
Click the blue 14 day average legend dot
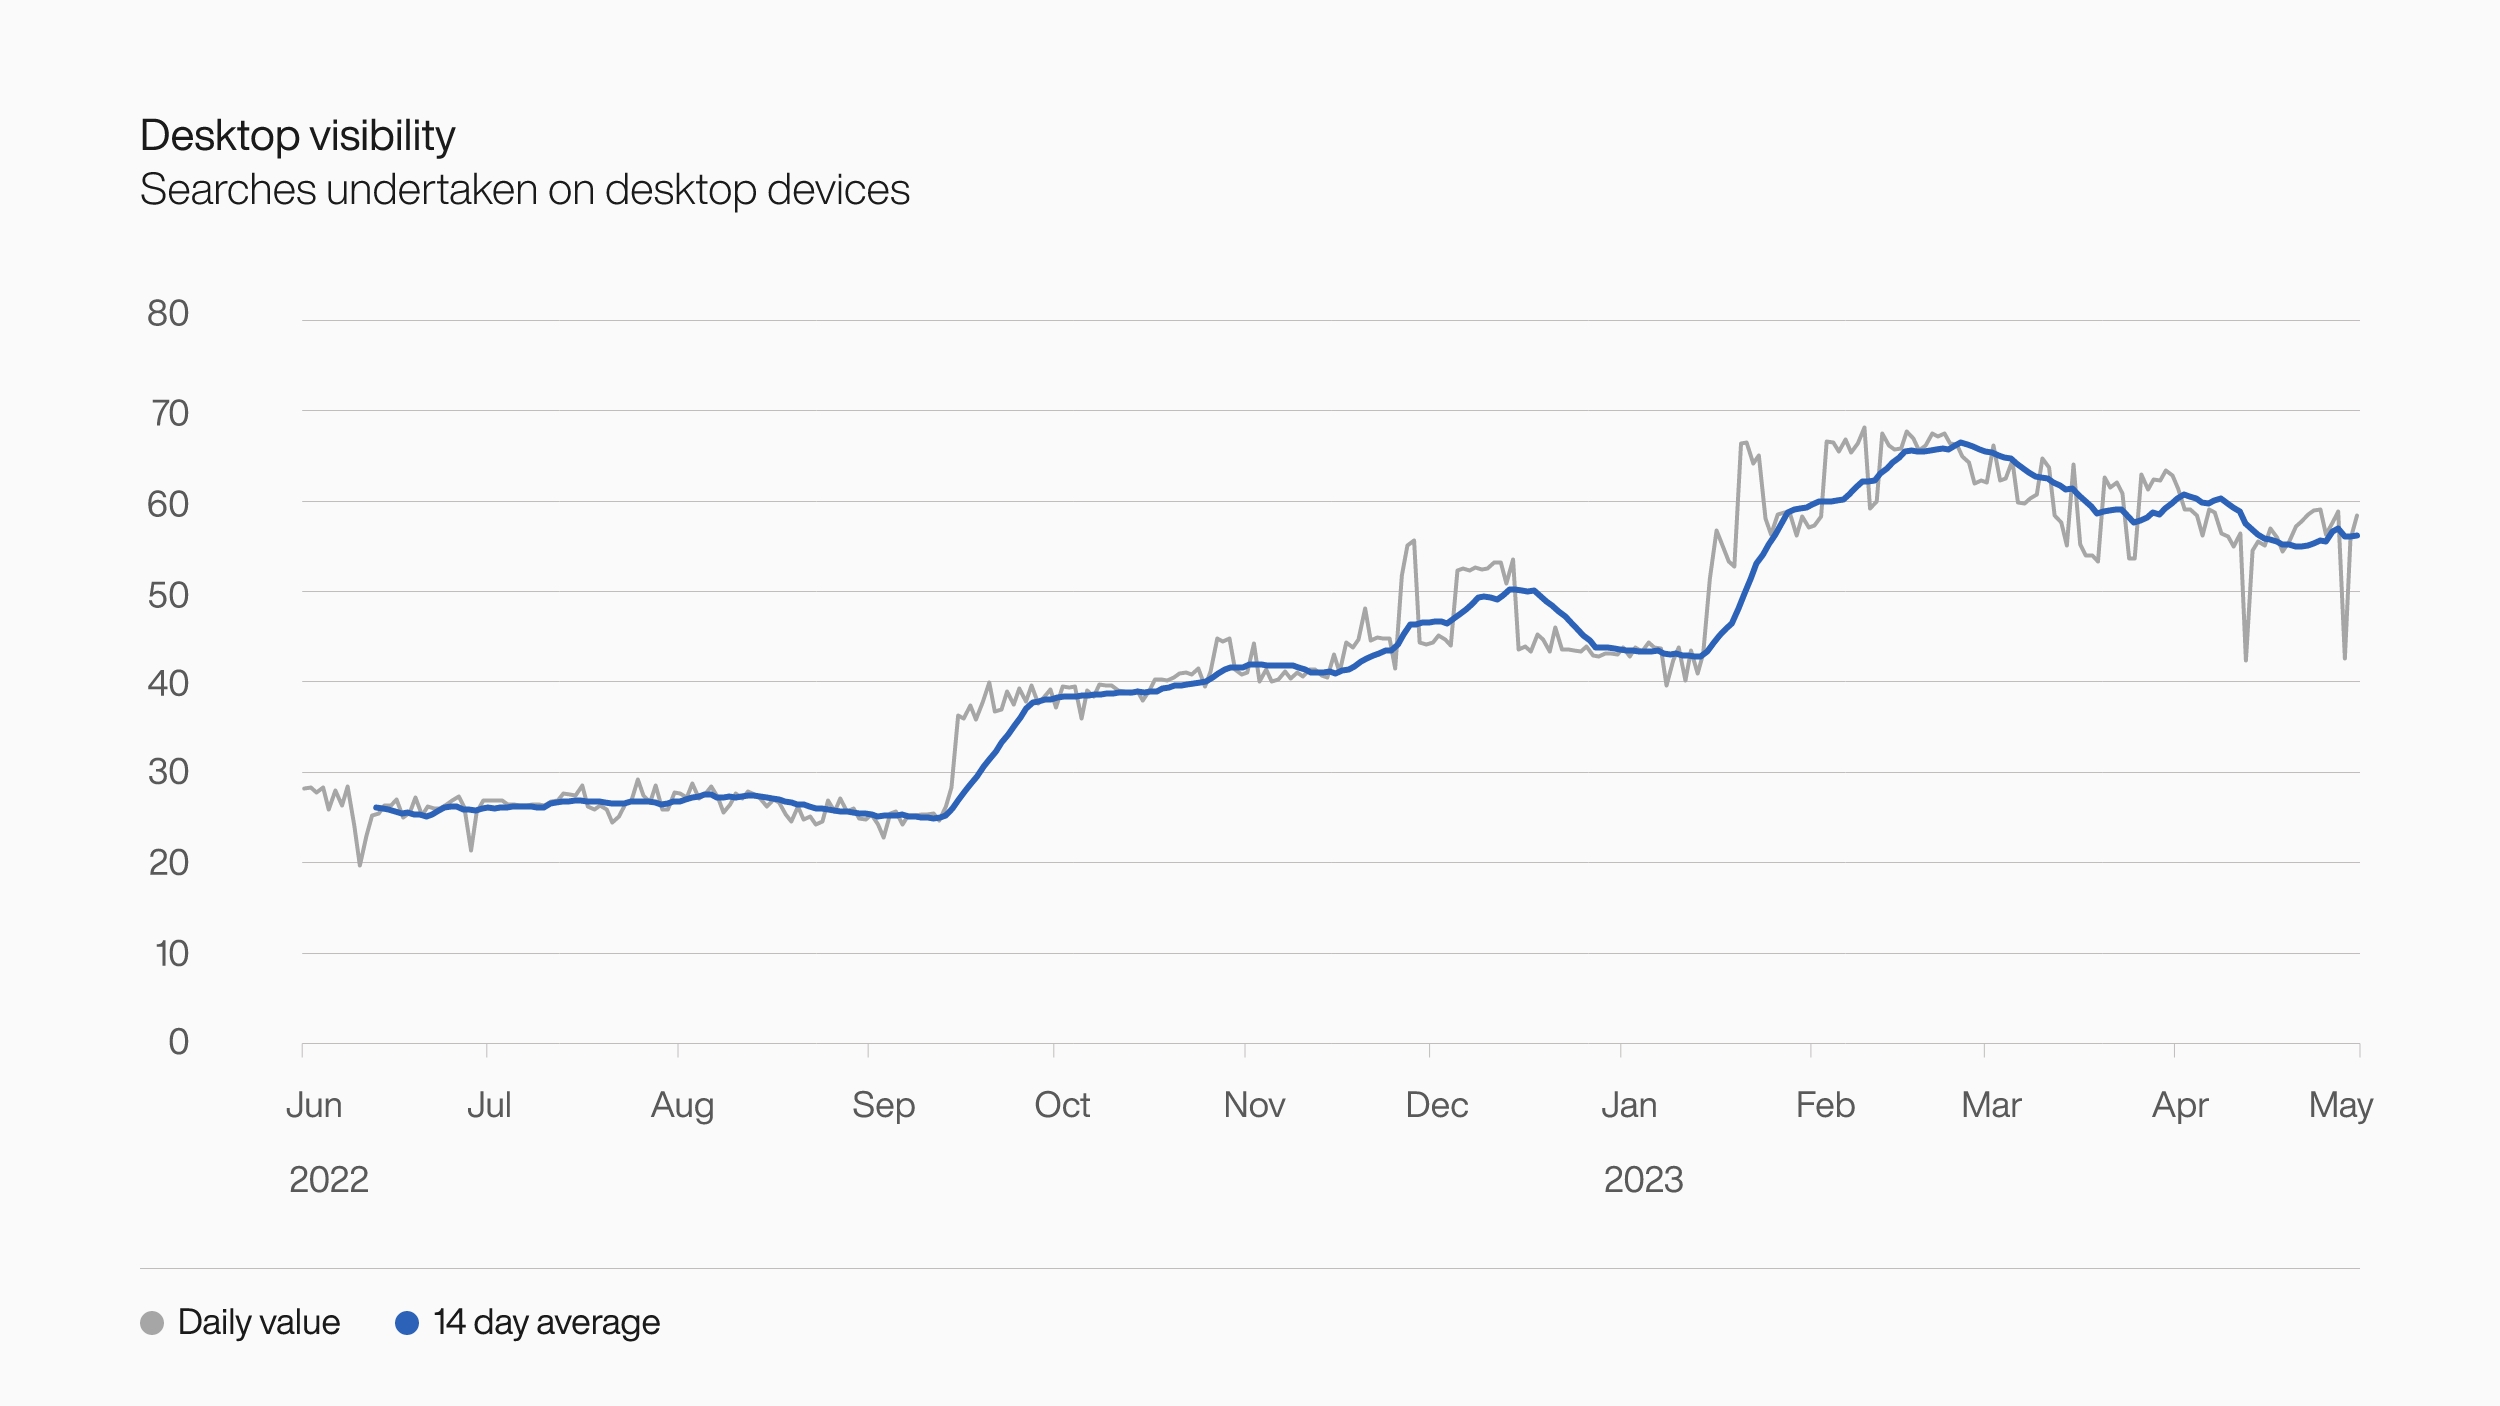407,1323
